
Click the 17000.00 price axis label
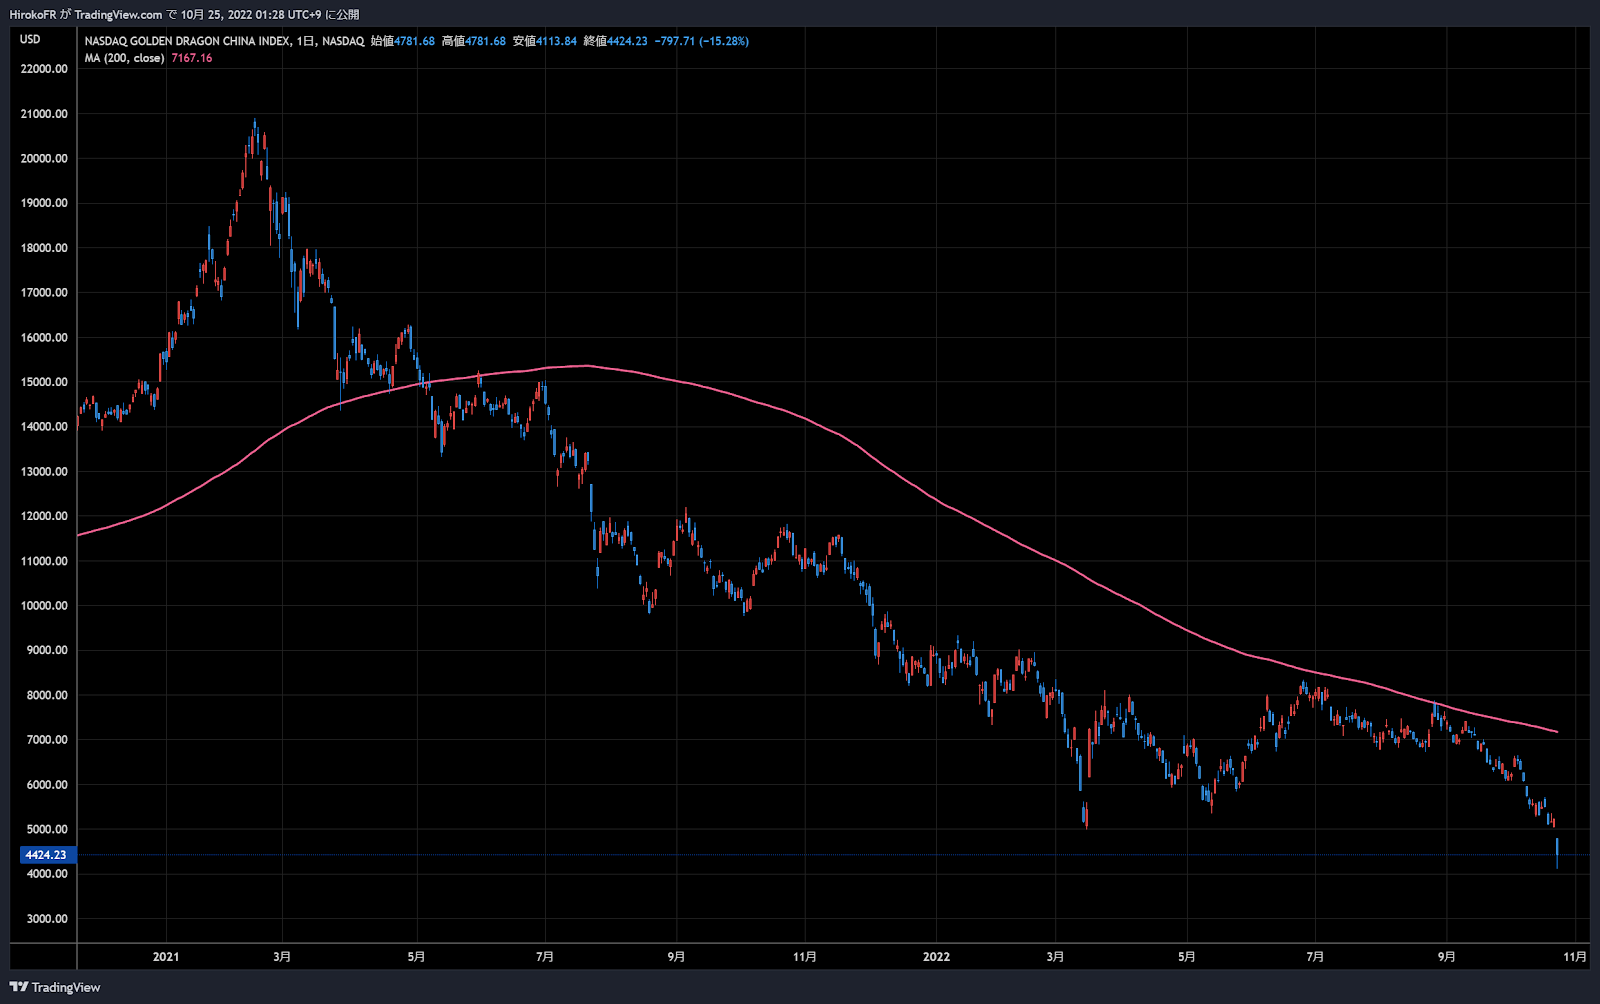tap(44, 293)
